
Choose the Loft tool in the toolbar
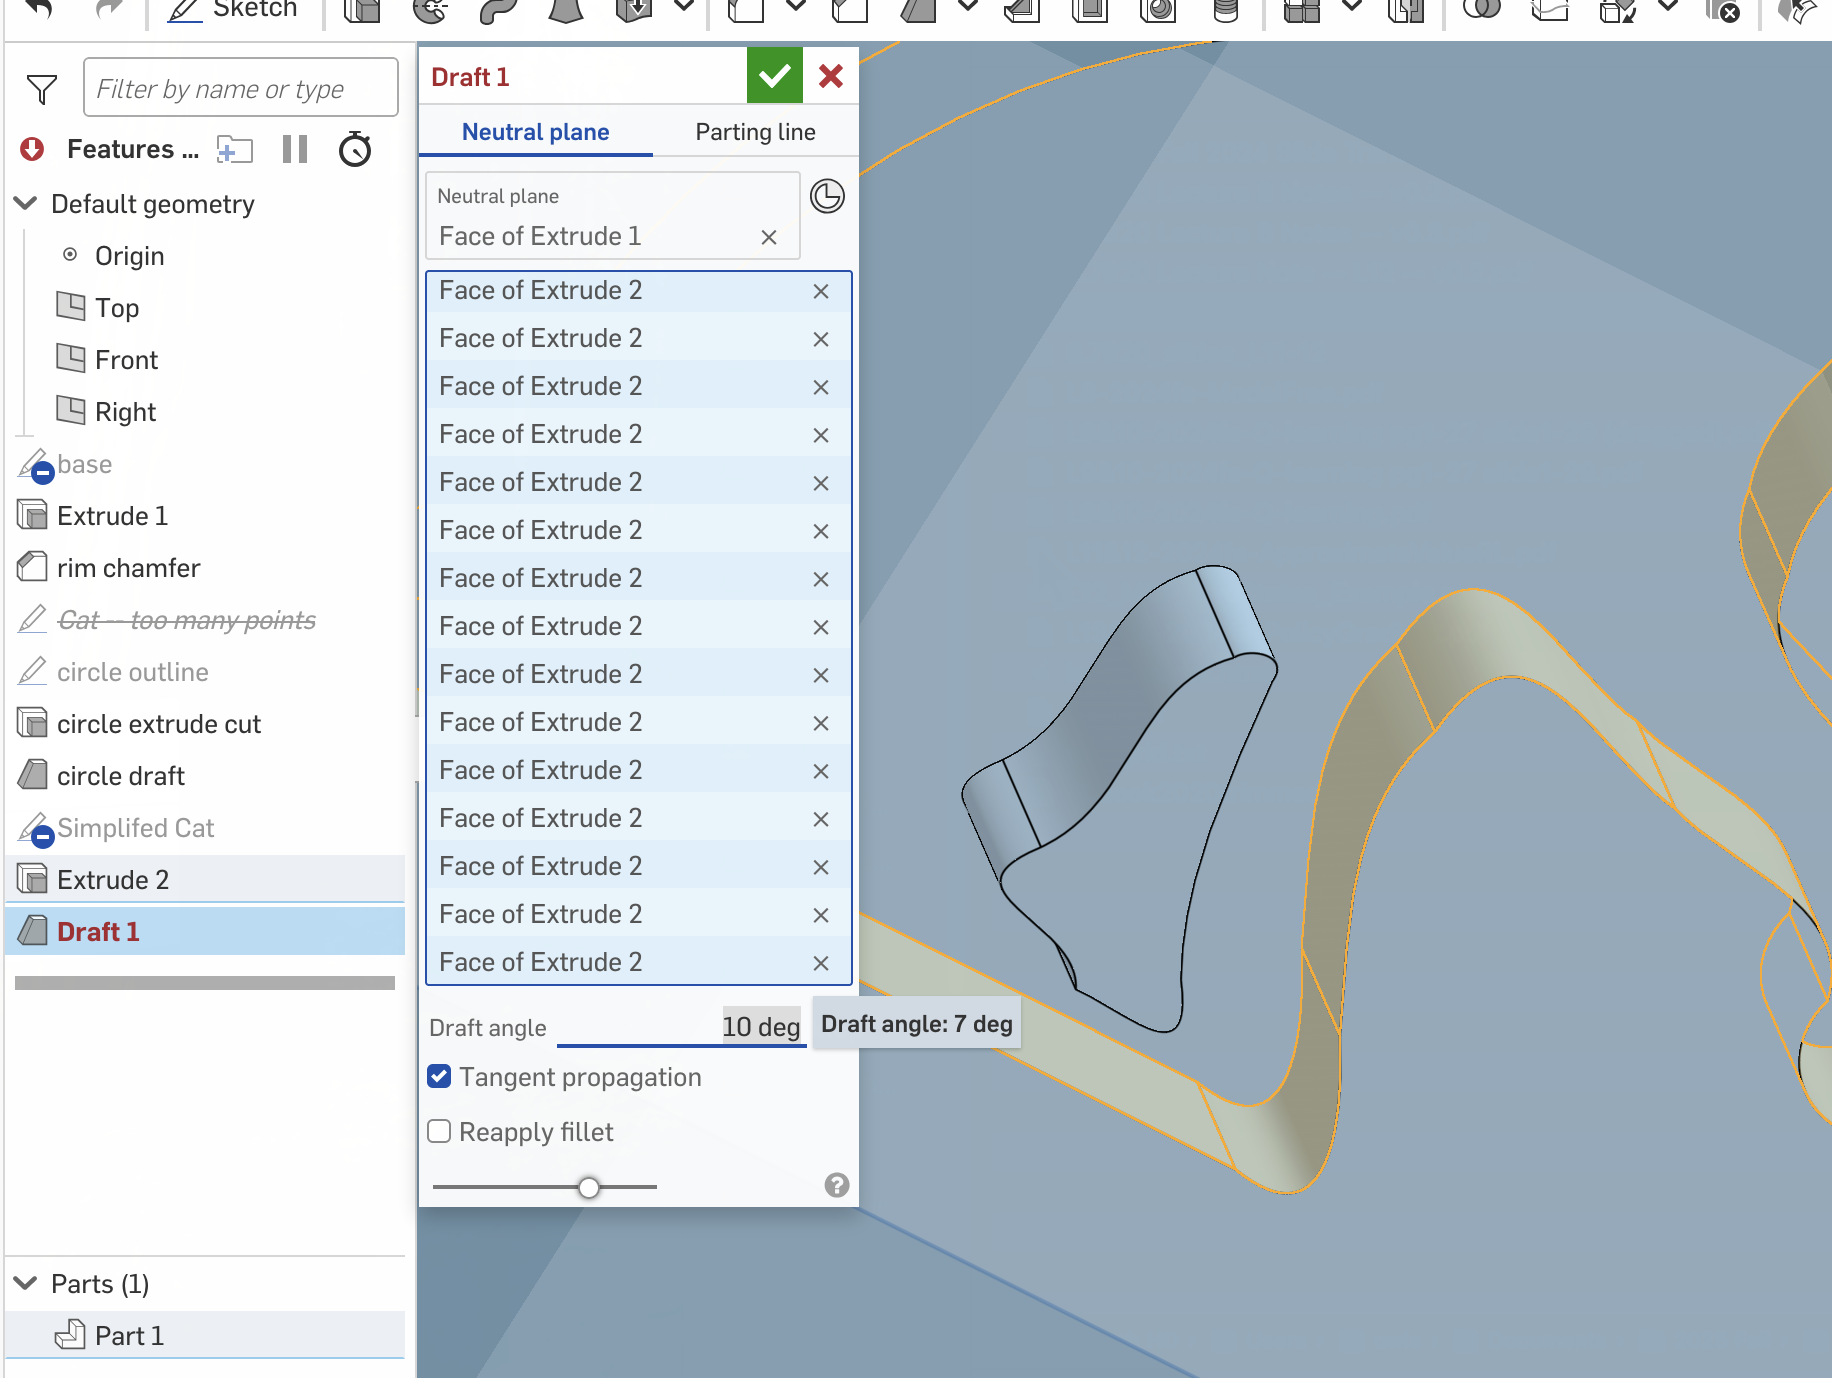(566, 10)
